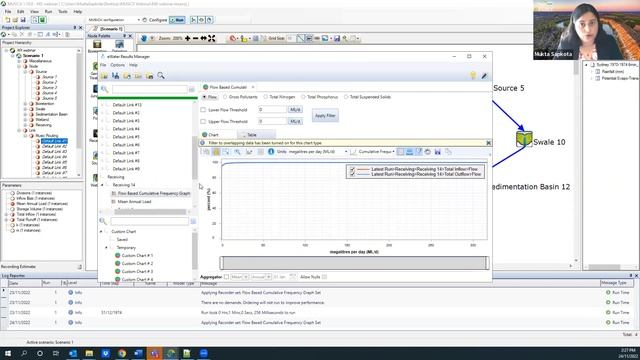Click the light bulb icon in Results Manager

coord(473,76)
